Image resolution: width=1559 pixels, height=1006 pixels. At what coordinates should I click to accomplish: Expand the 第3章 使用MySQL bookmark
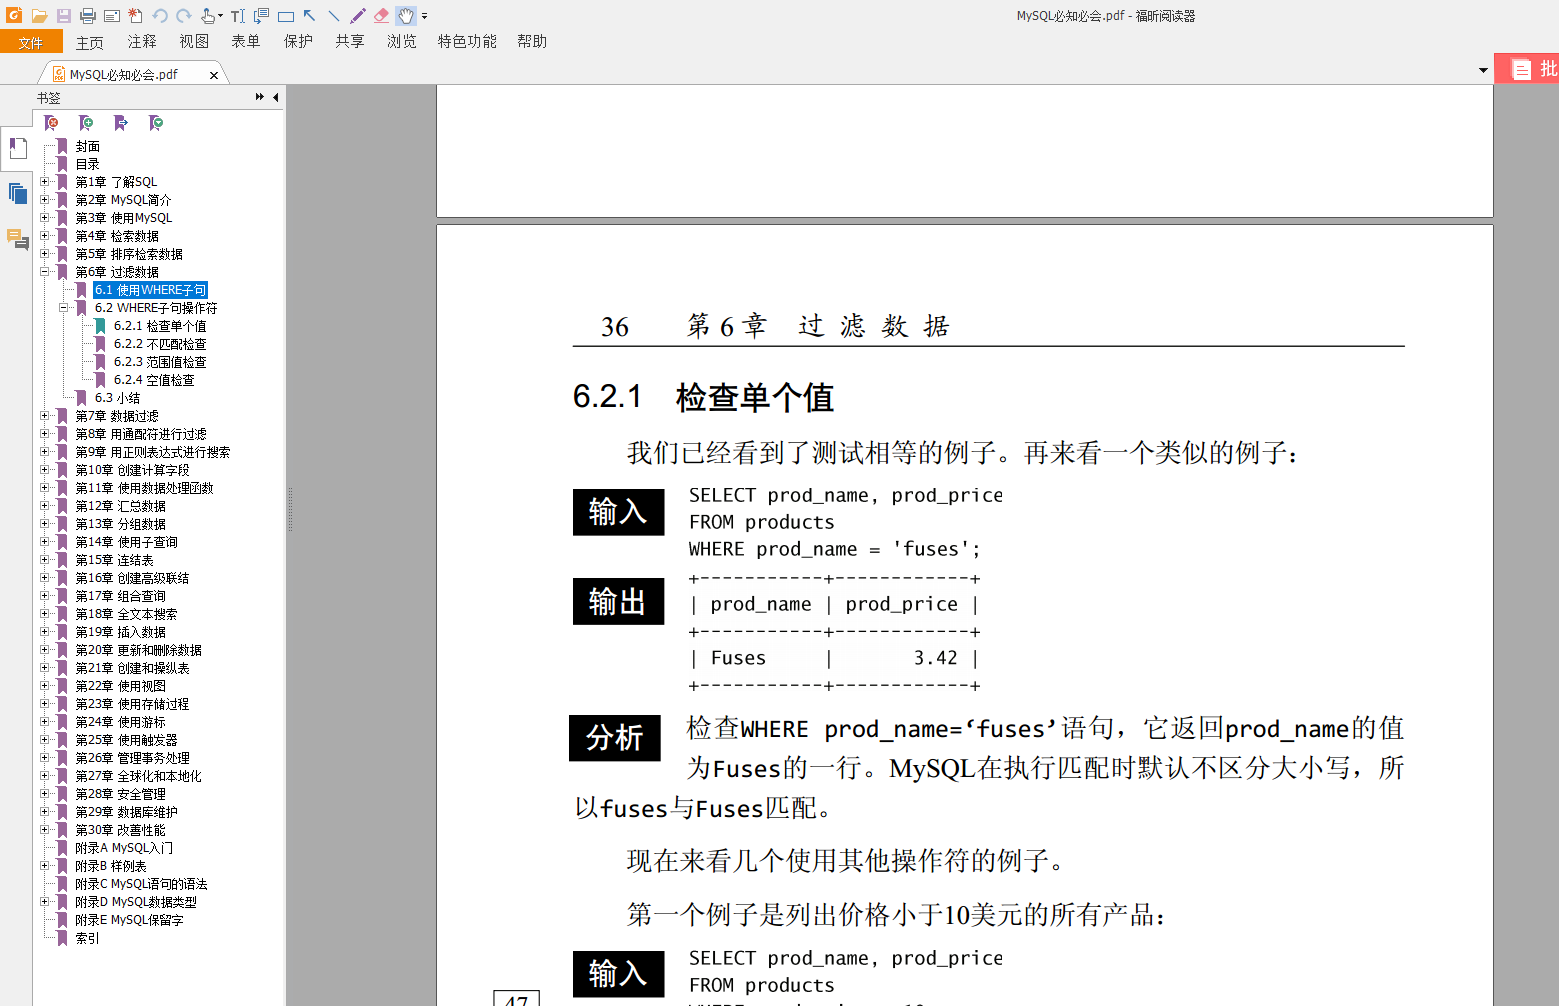44,218
